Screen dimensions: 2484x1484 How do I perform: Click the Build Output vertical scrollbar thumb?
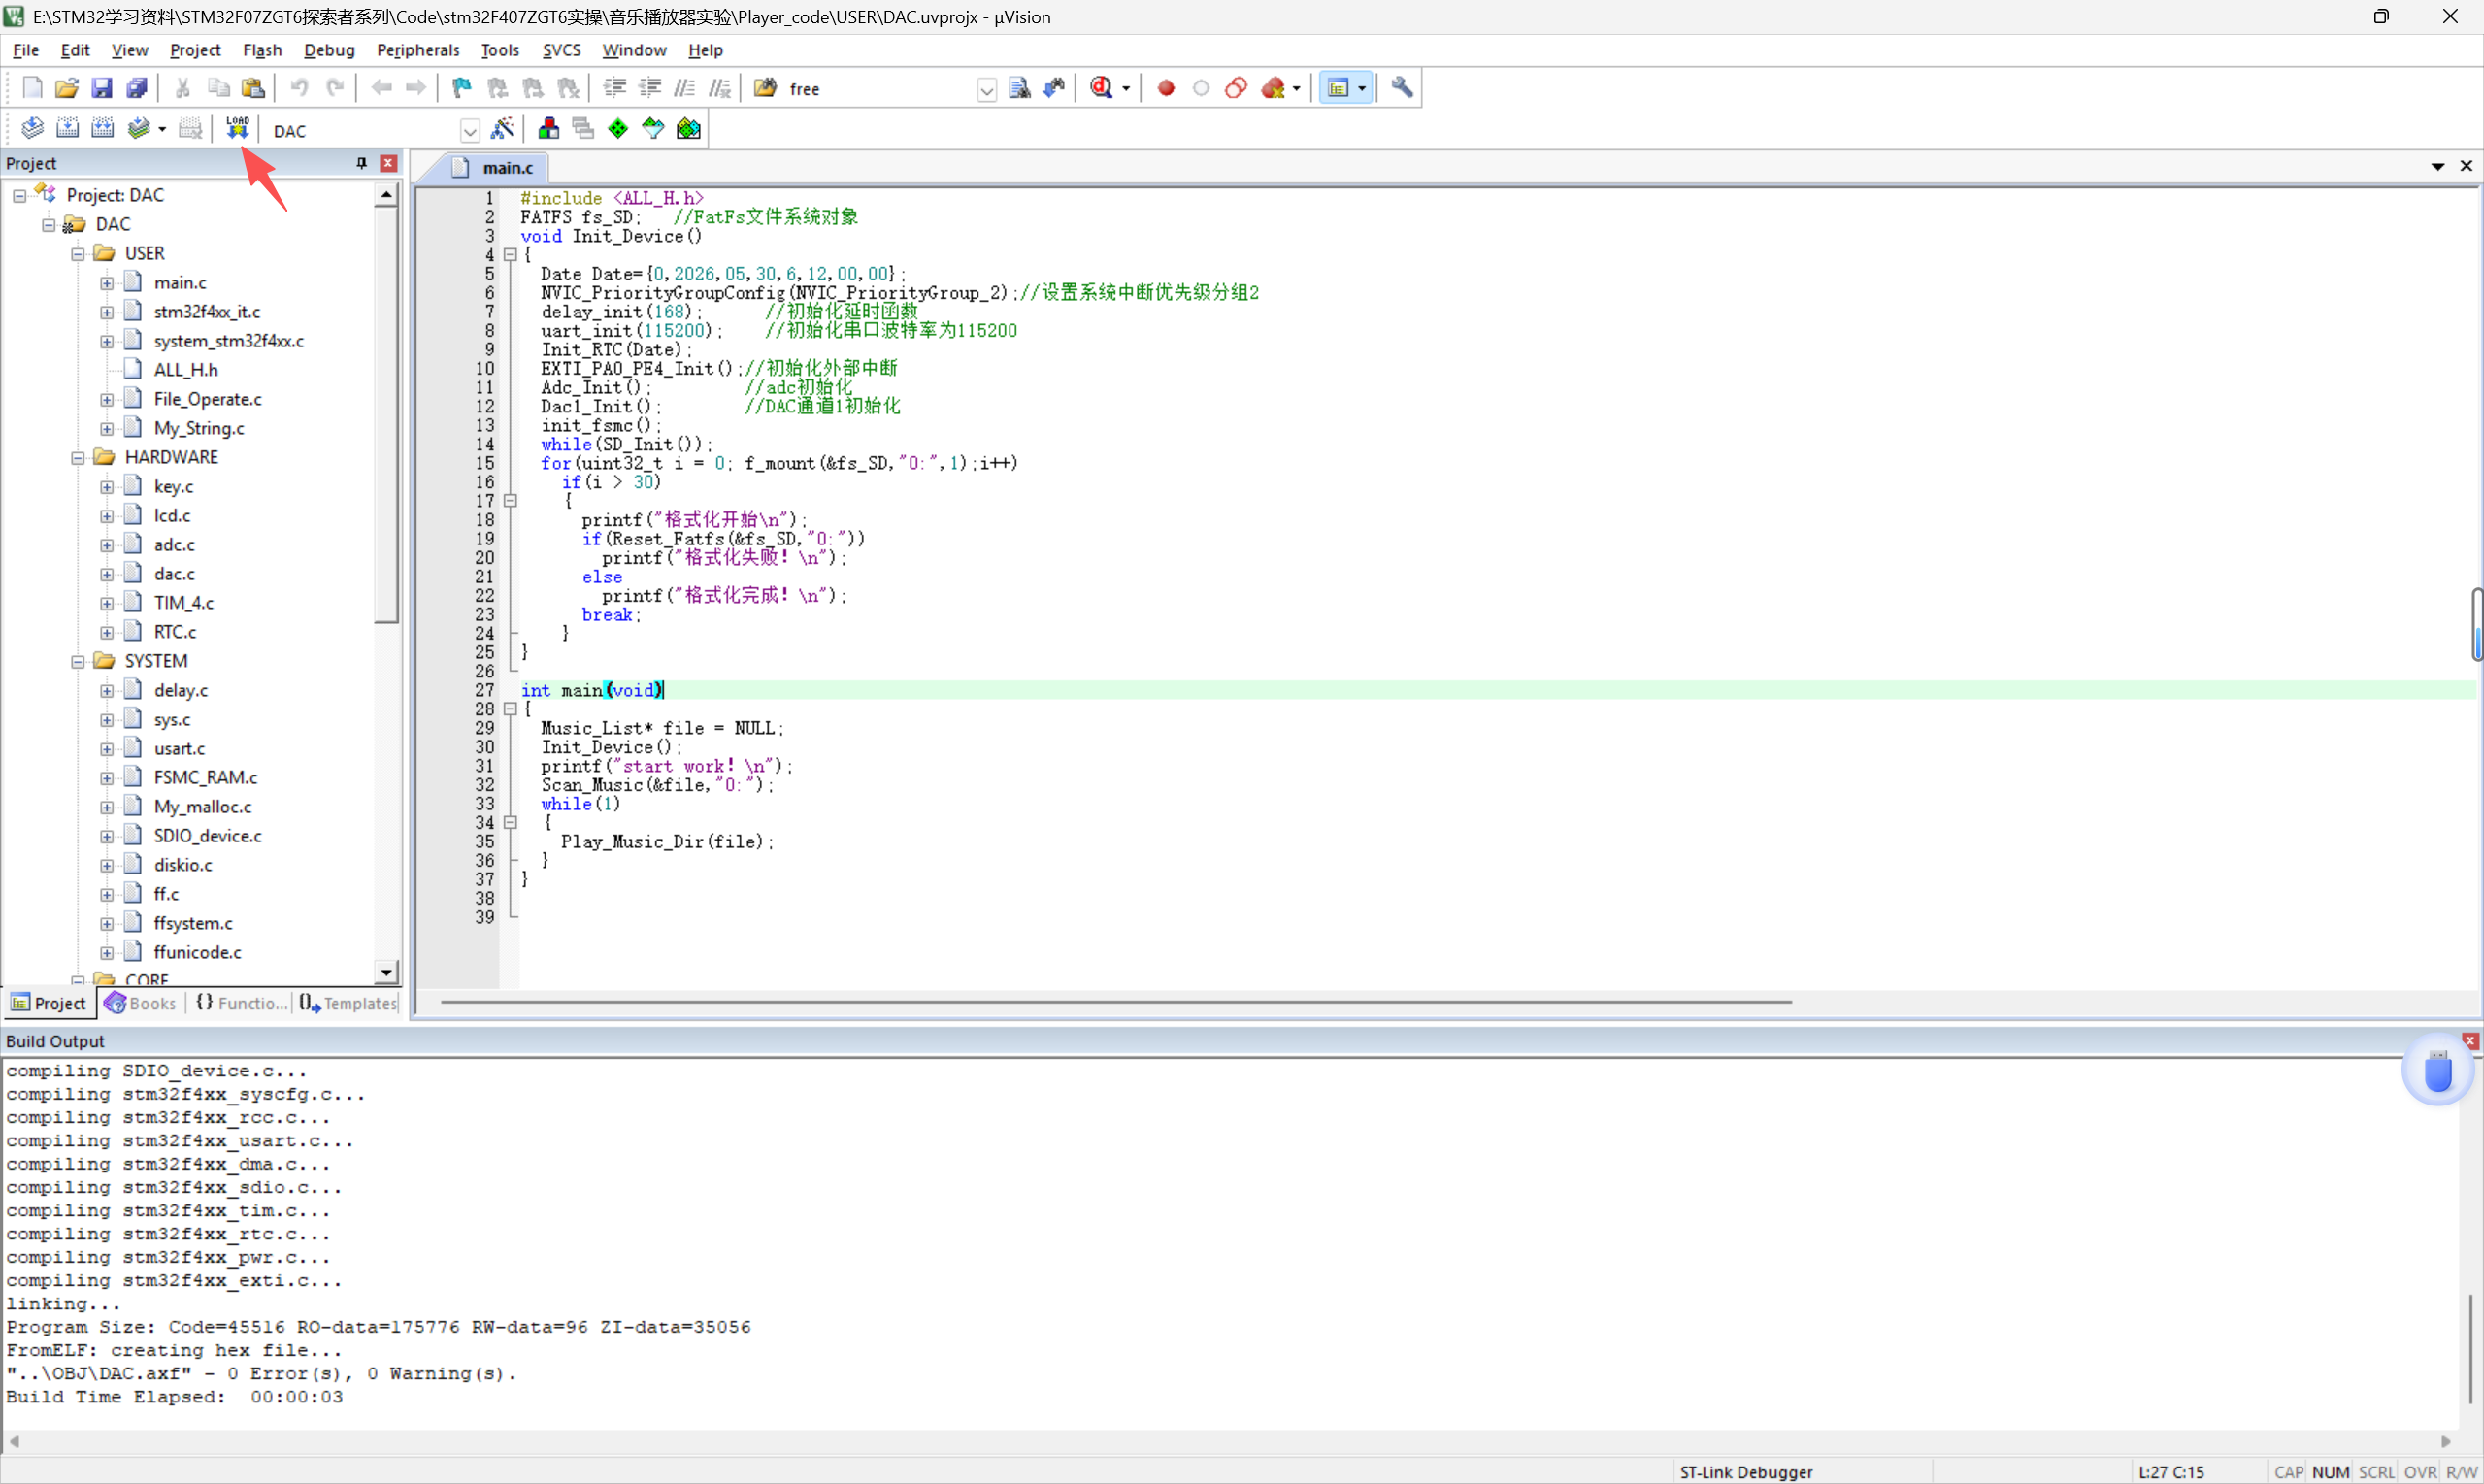pos(2470,1348)
